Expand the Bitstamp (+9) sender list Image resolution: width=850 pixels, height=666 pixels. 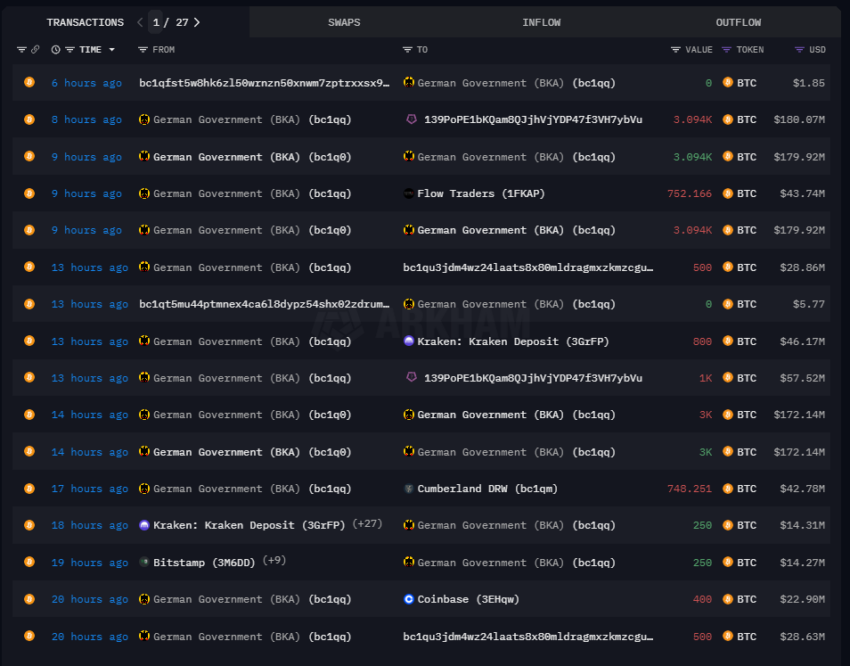pos(274,562)
